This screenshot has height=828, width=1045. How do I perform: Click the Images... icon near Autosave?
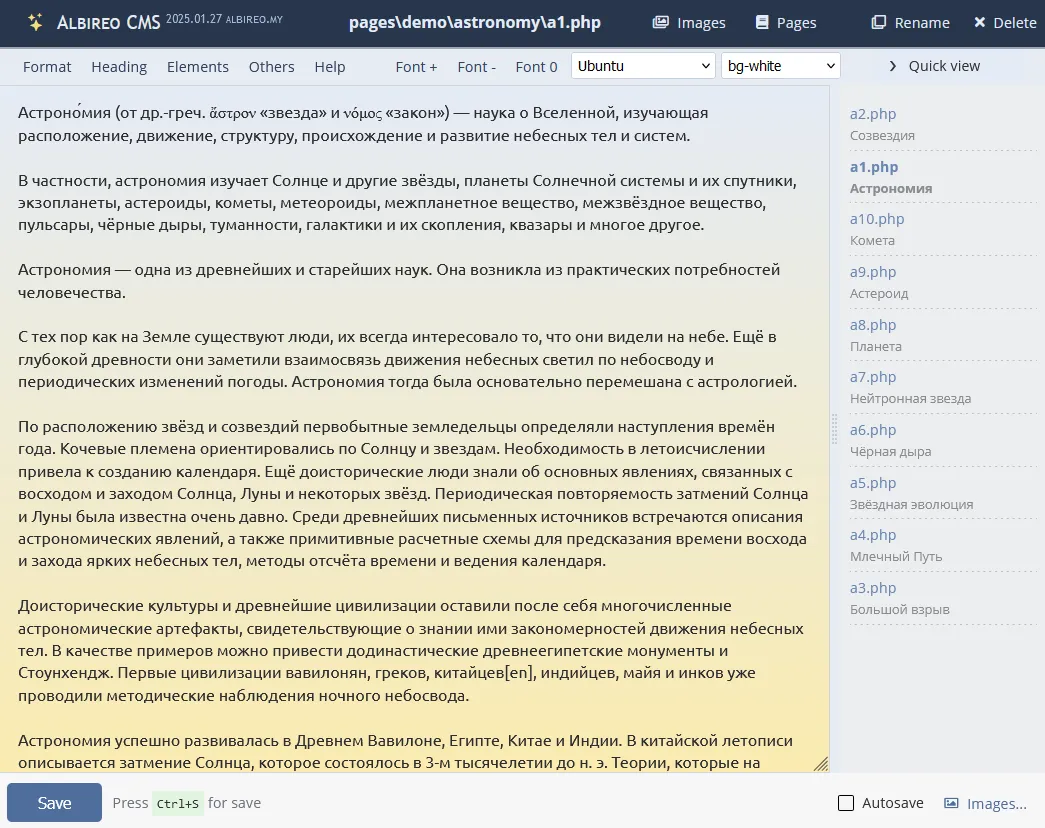pyautogui.click(x=986, y=802)
